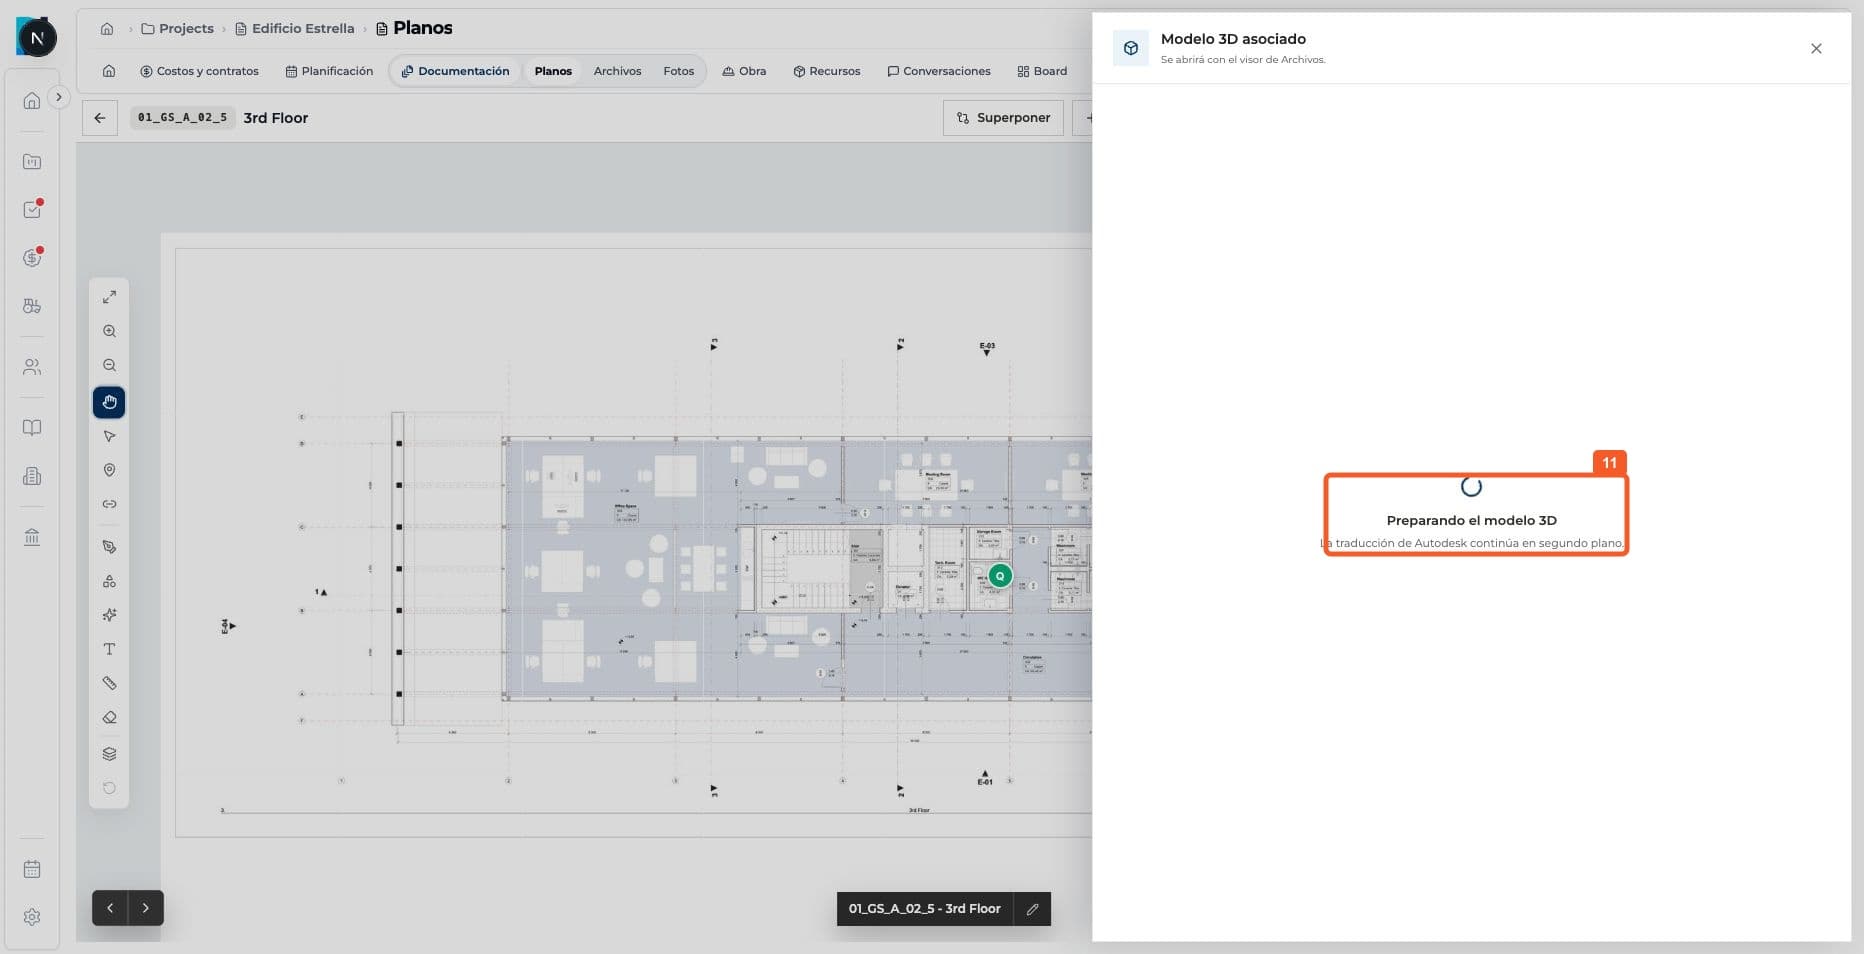Screen dimensions: 1864x954
Task: Select the text annotation tool
Action: point(109,649)
